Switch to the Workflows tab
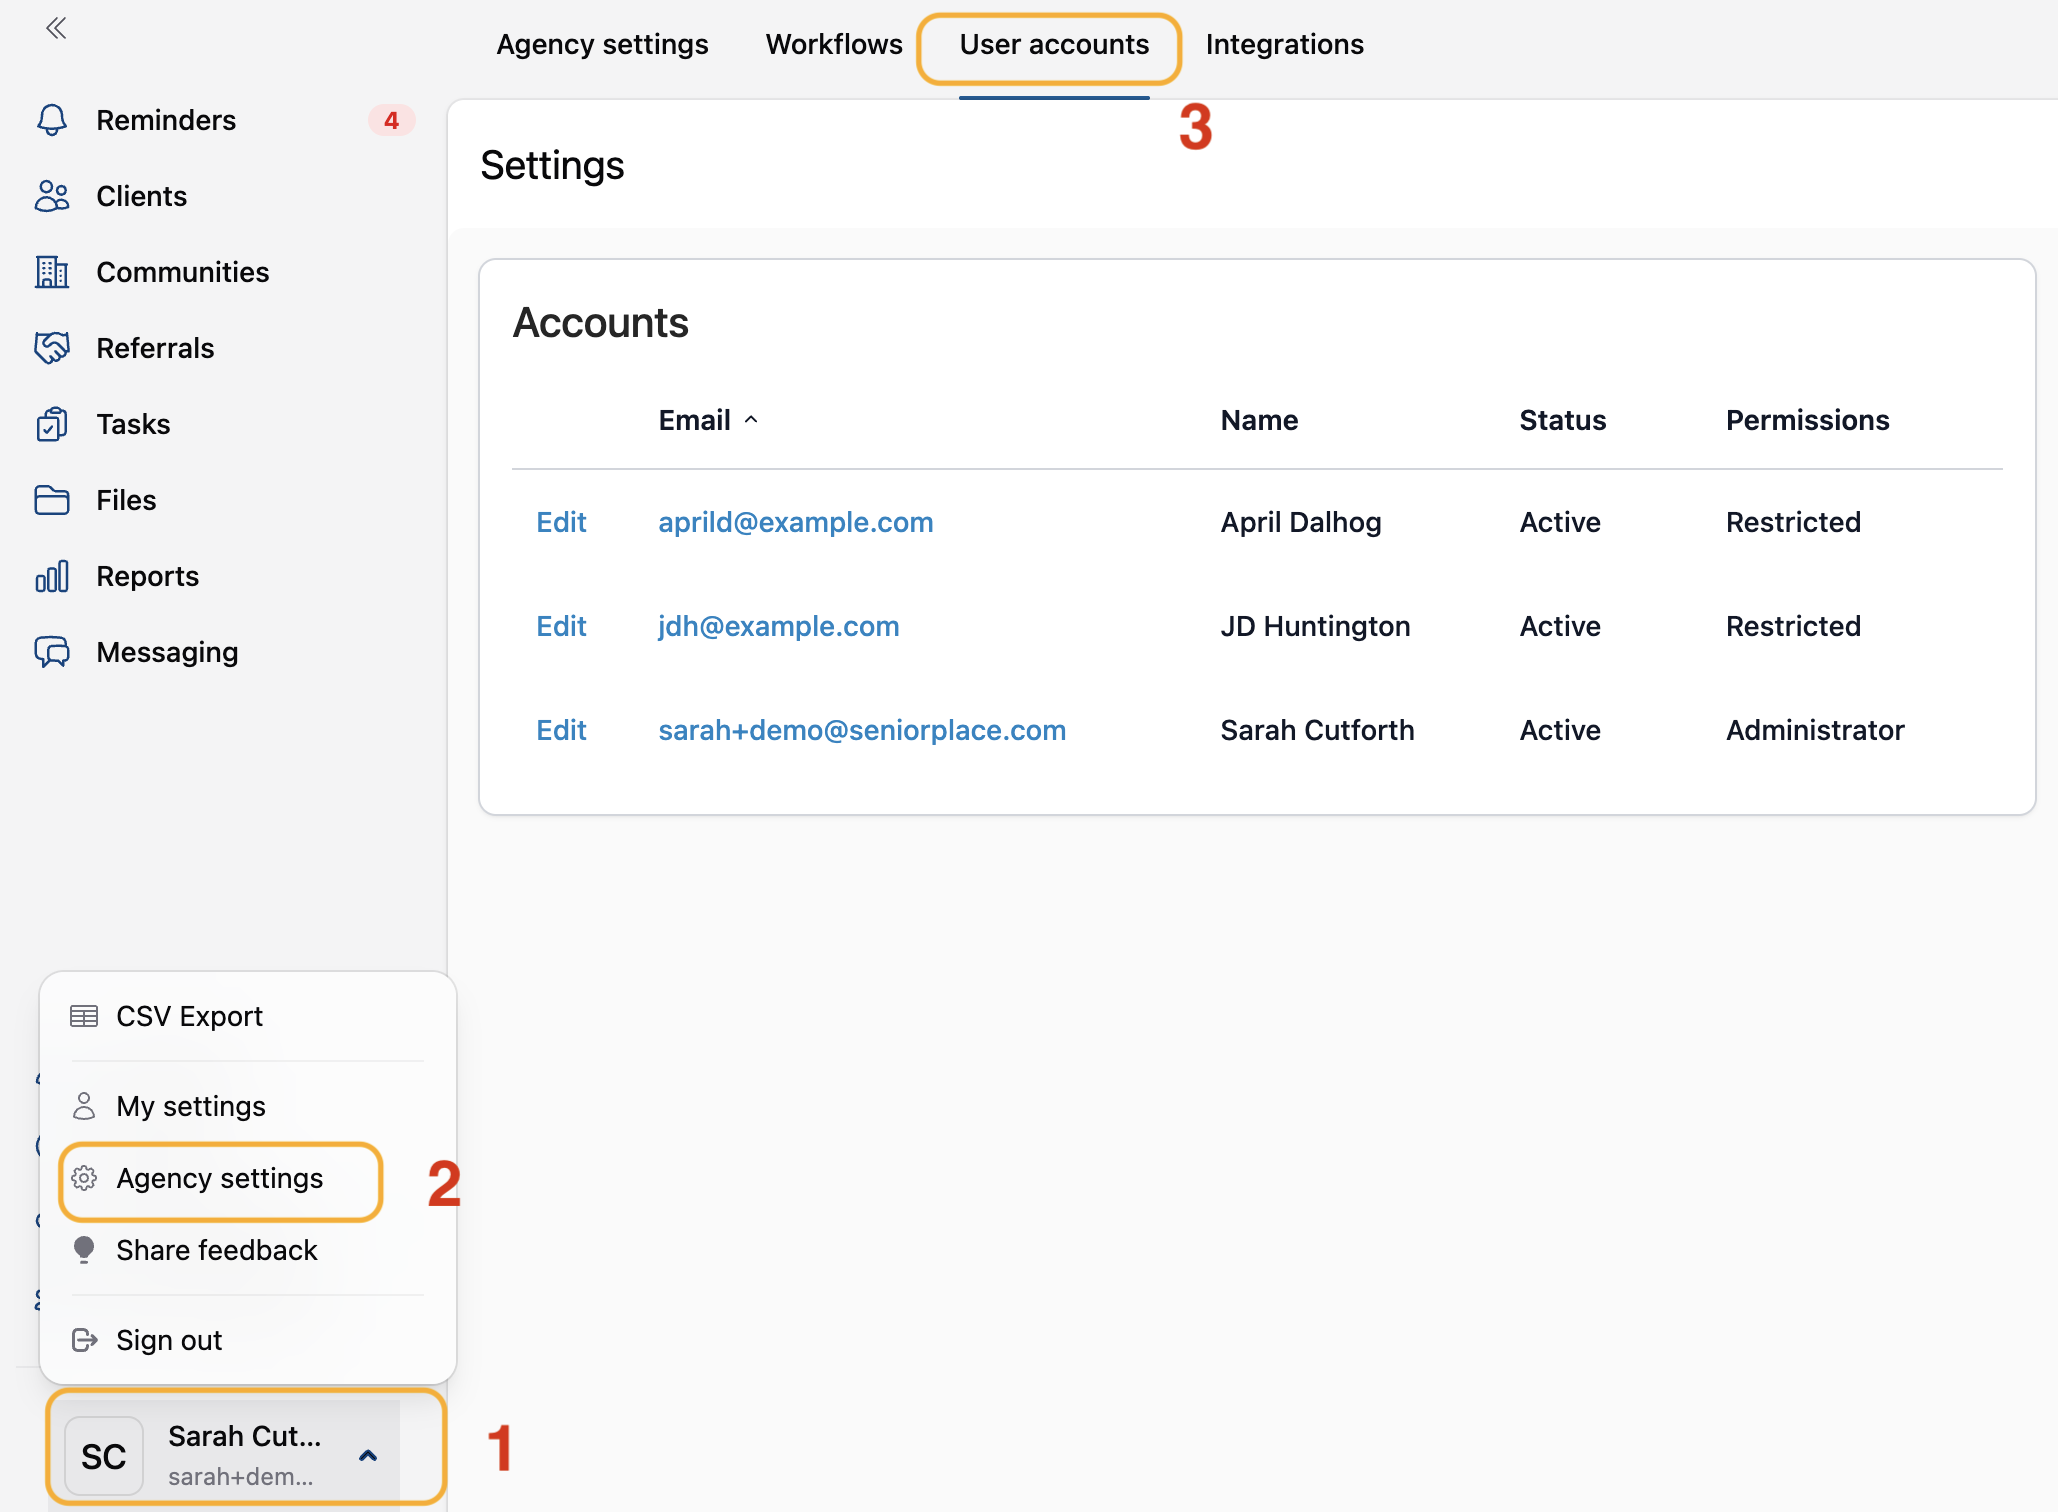Image resolution: width=2058 pixels, height=1512 pixels. [x=834, y=44]
